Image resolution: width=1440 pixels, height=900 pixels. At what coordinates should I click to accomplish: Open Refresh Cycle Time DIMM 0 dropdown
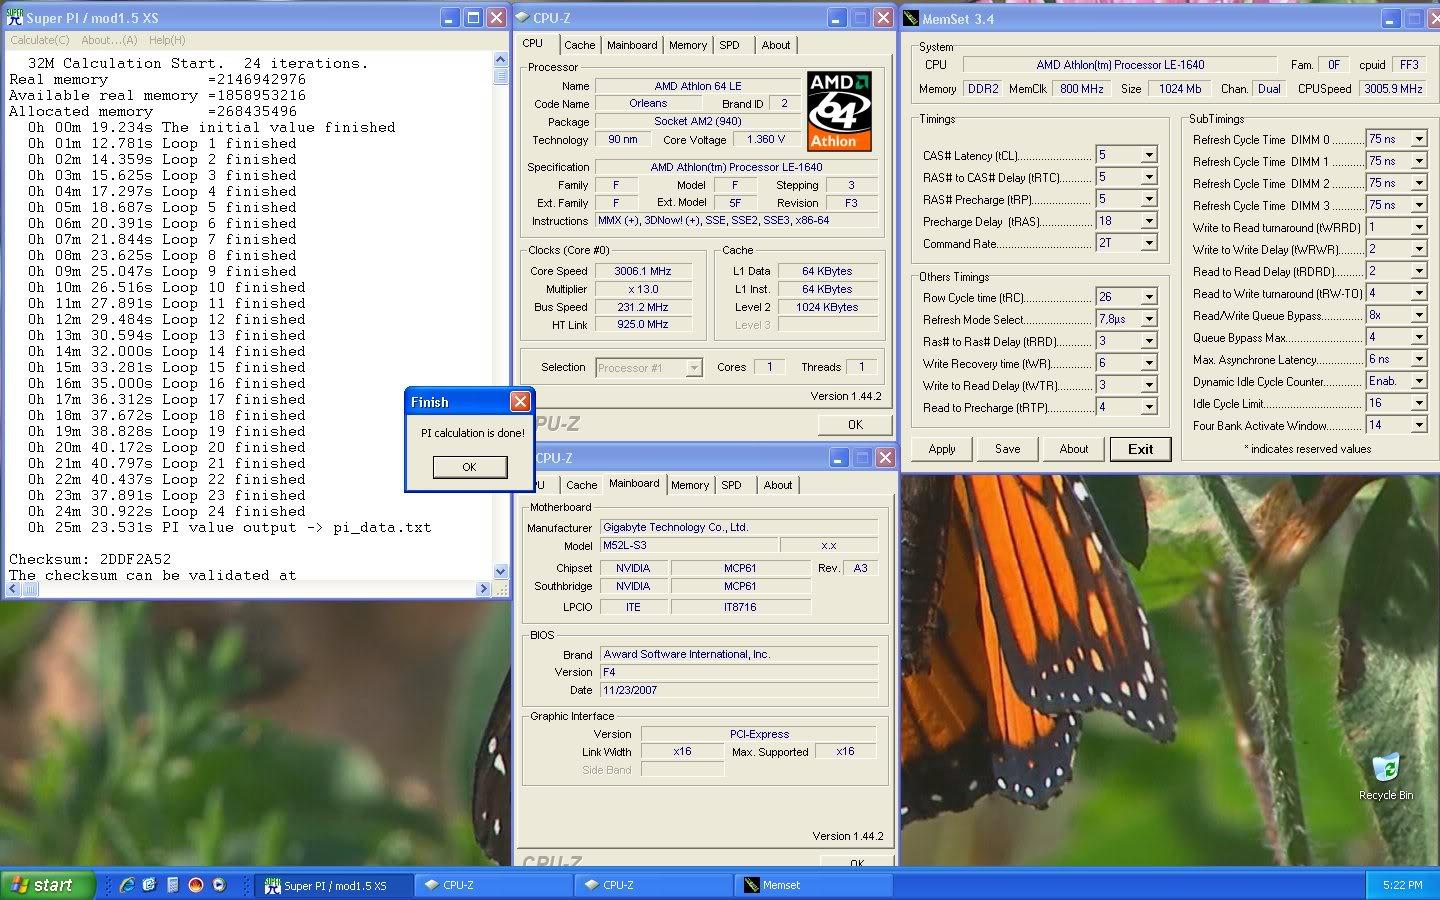1419,139
